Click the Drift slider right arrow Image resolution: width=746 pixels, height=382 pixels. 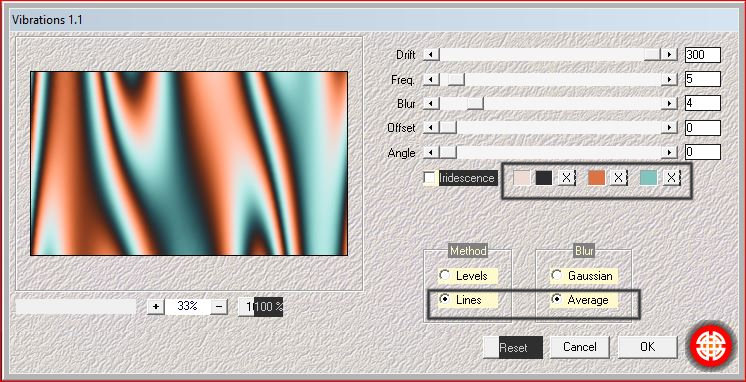pyautogui.click(x=669, y=55)
